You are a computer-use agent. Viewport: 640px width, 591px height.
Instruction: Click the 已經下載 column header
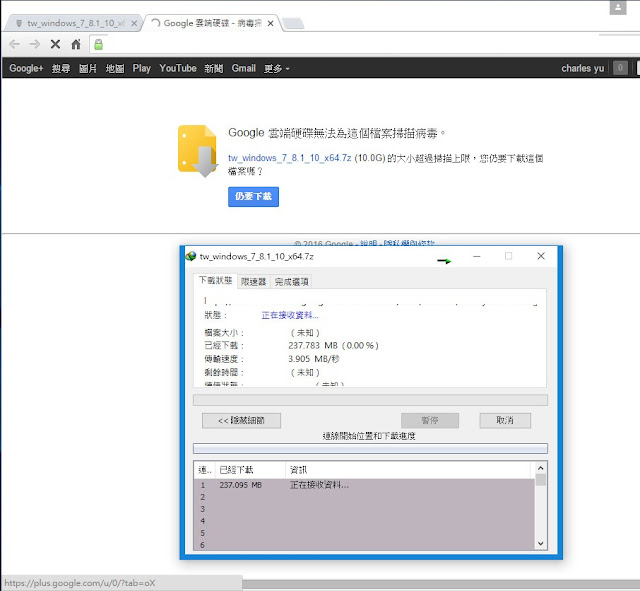click(x=251, y=470)
